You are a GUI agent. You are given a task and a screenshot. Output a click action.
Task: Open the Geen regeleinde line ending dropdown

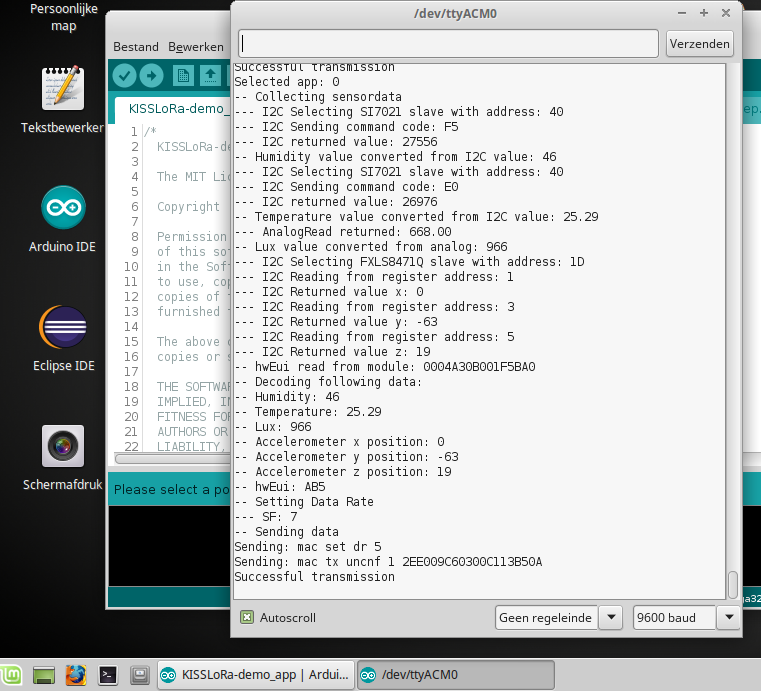tap(559, 618)
